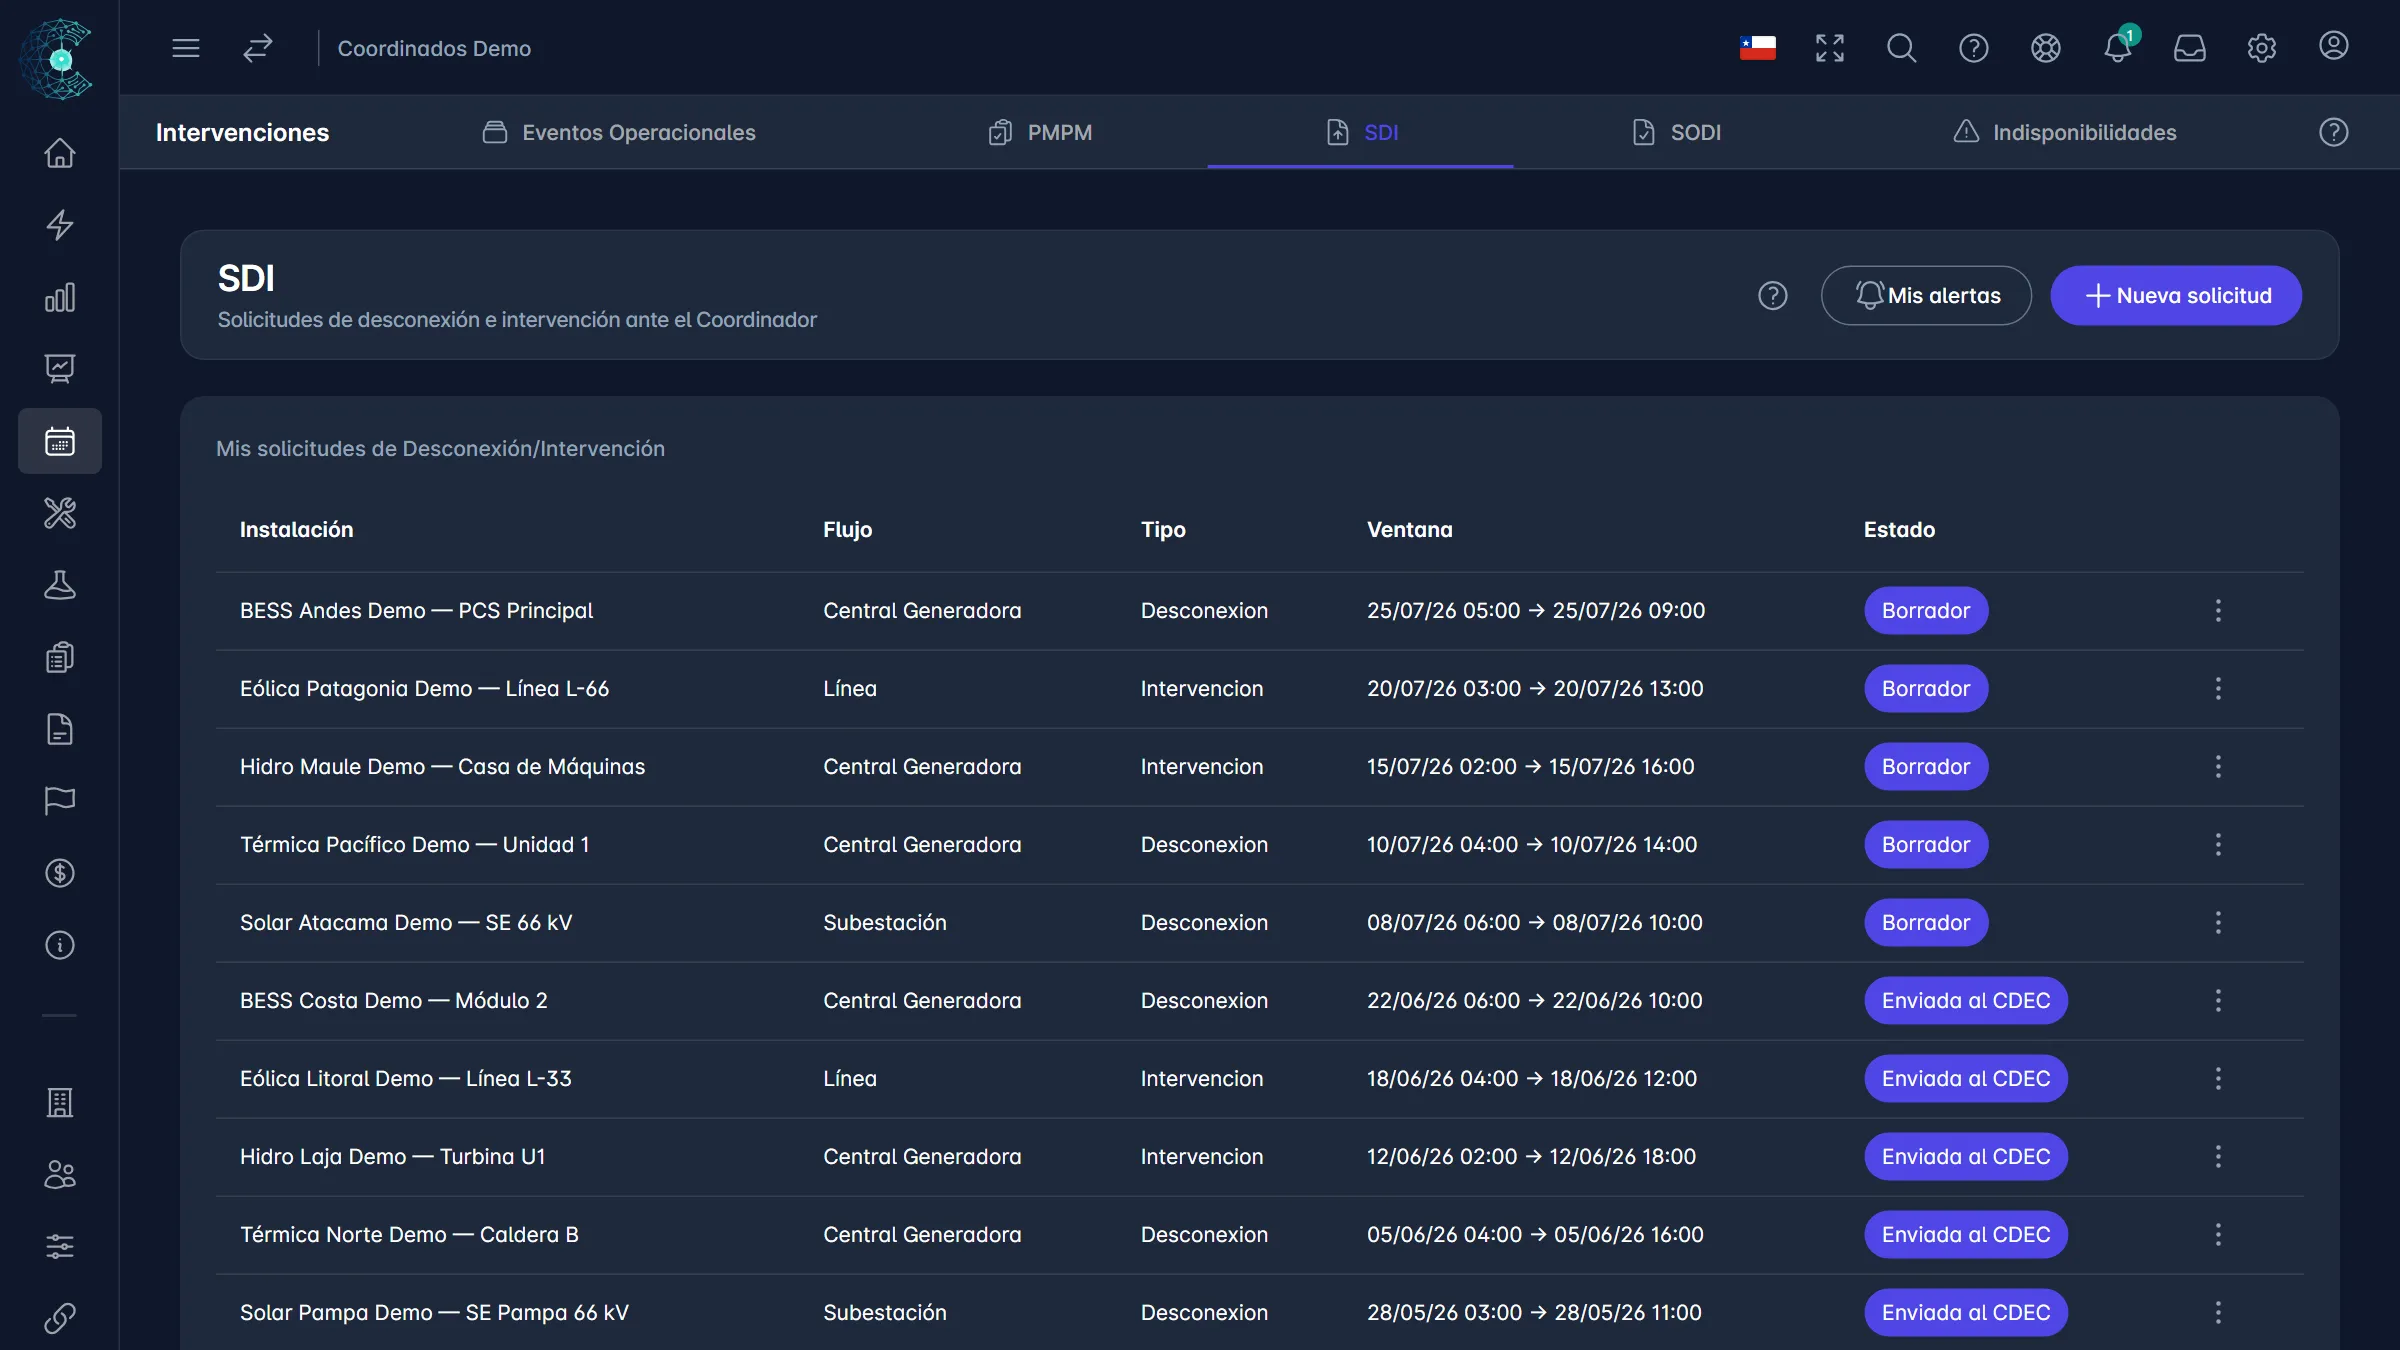The width and height of the screenshot is (2400, 1350).
Task: Open Mis alertas button
Action: coord(1926,295)
